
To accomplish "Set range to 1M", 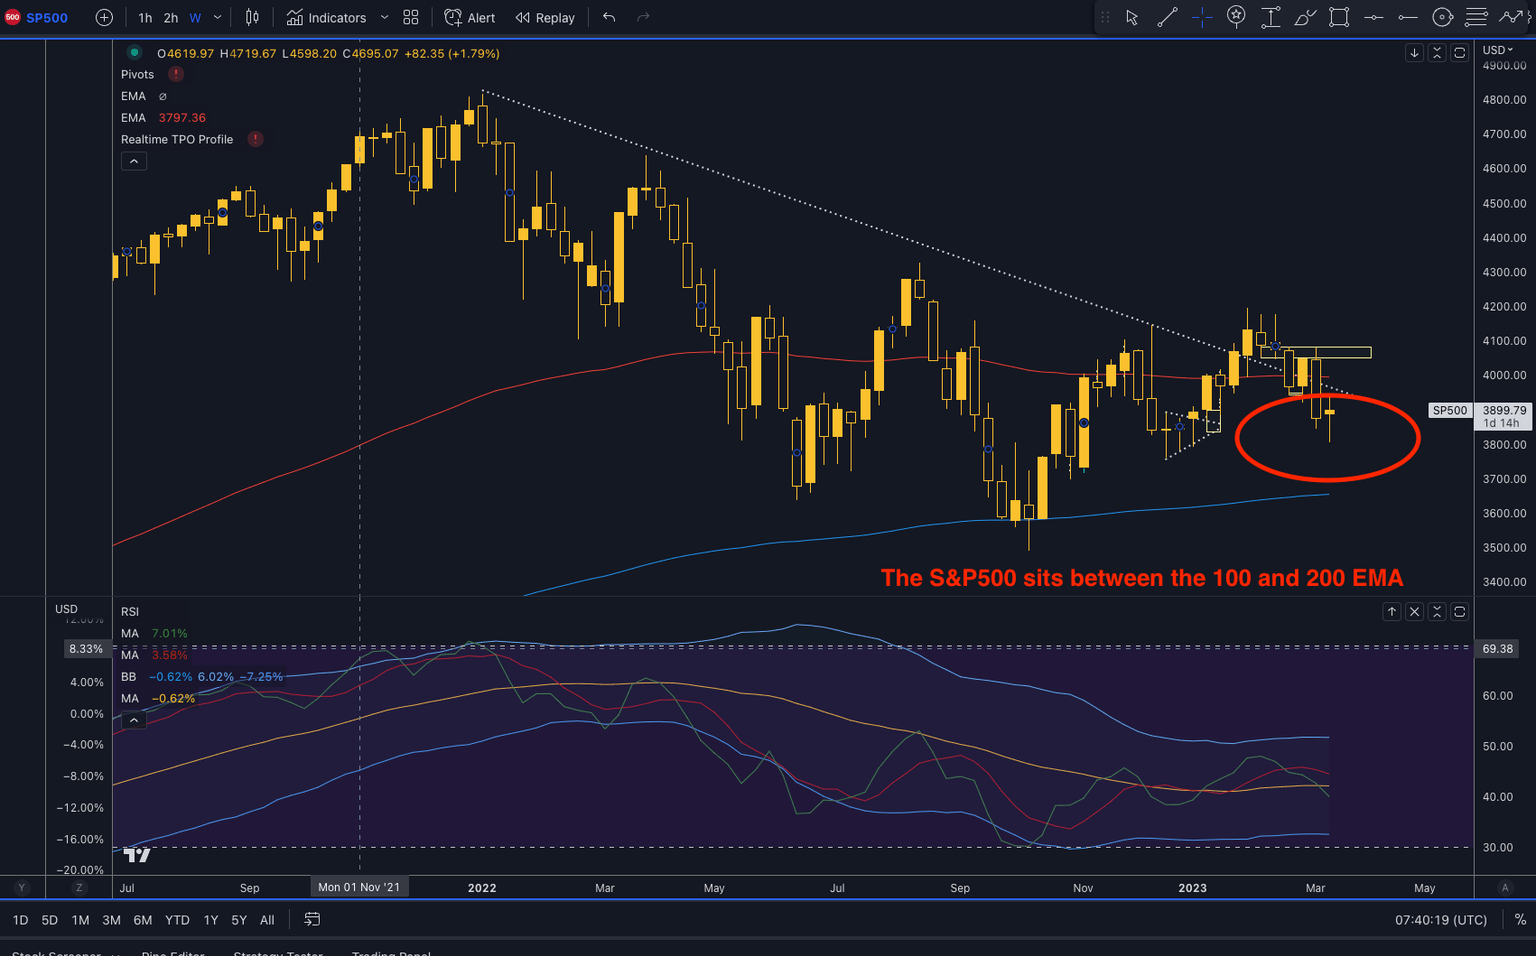I will [x=80, y=920].
